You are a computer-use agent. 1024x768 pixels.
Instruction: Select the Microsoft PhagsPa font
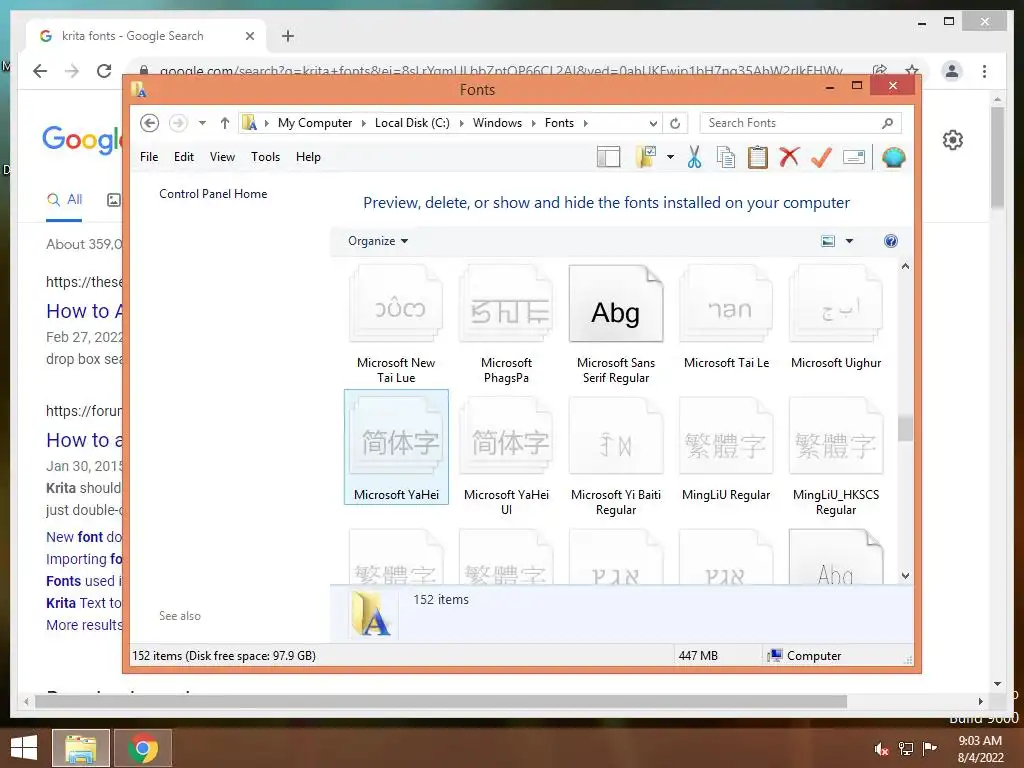(506, 324)
